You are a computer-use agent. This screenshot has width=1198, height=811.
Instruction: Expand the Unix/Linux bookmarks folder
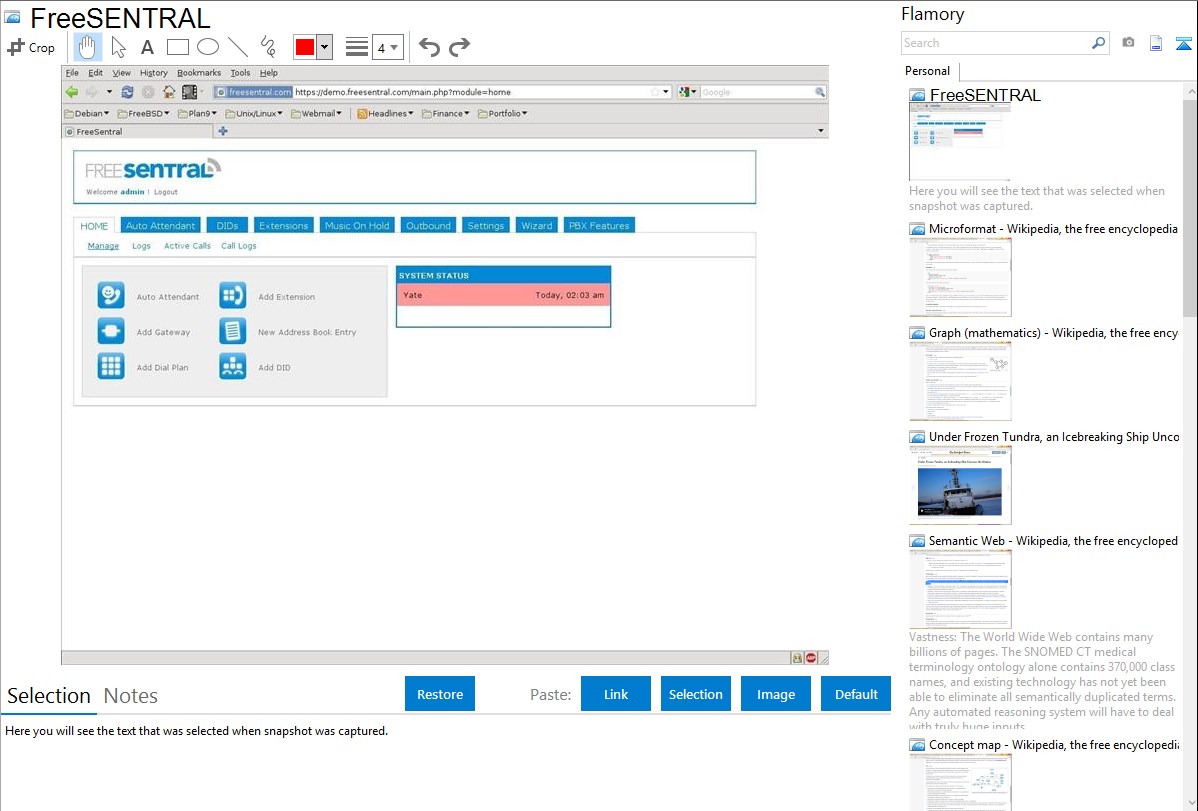(254, 113)
